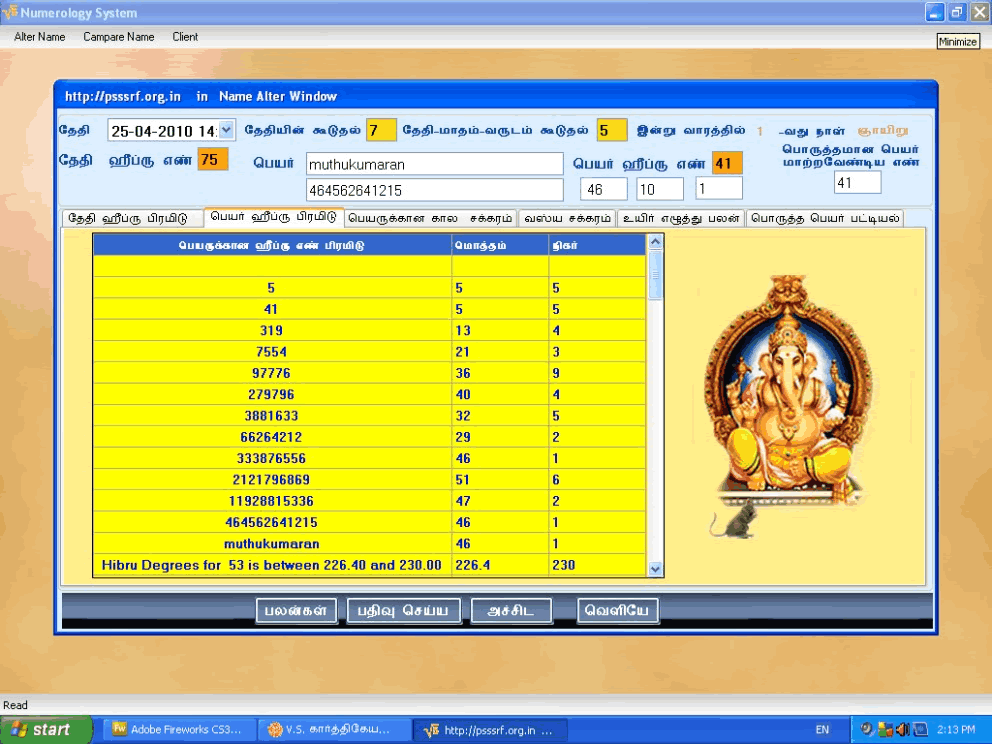Click the date-month-year sum value 5
Screen dimensions: 992x744
pyautogui.click(x=611, y=130)
